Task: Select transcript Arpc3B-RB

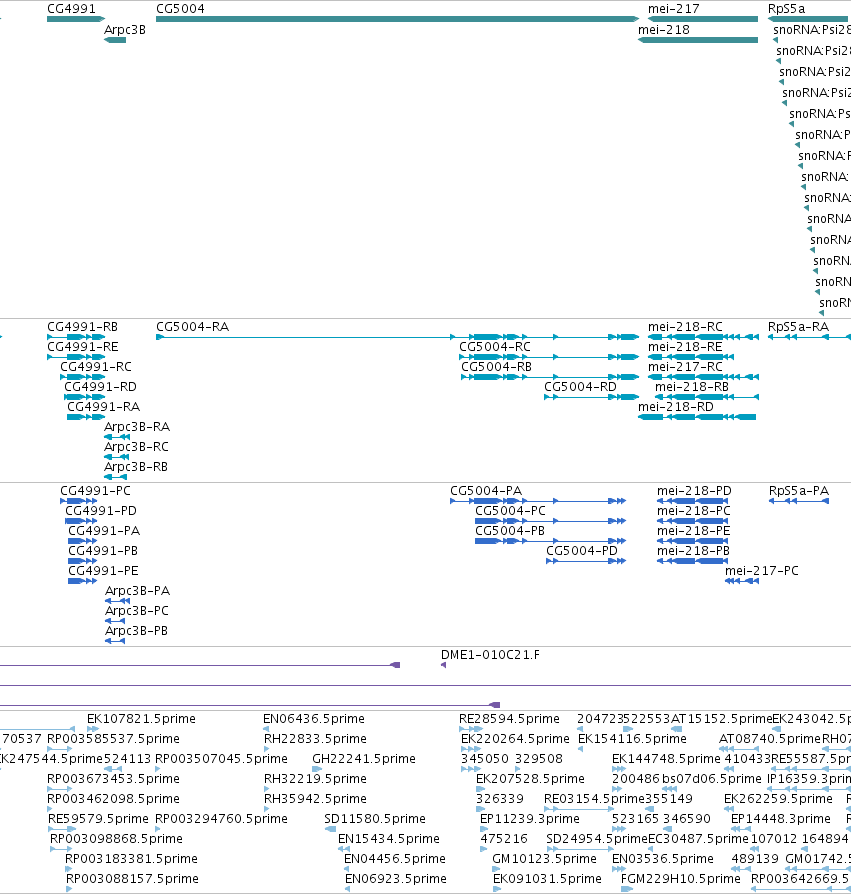Action: click(136, 467)
